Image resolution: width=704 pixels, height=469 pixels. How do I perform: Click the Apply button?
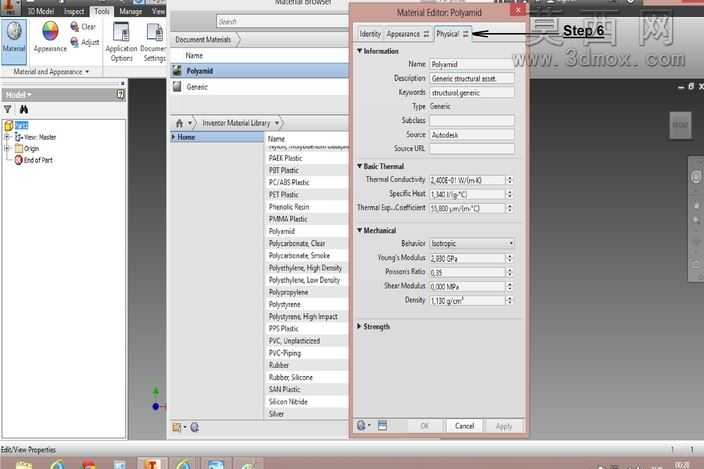(504, 426)
